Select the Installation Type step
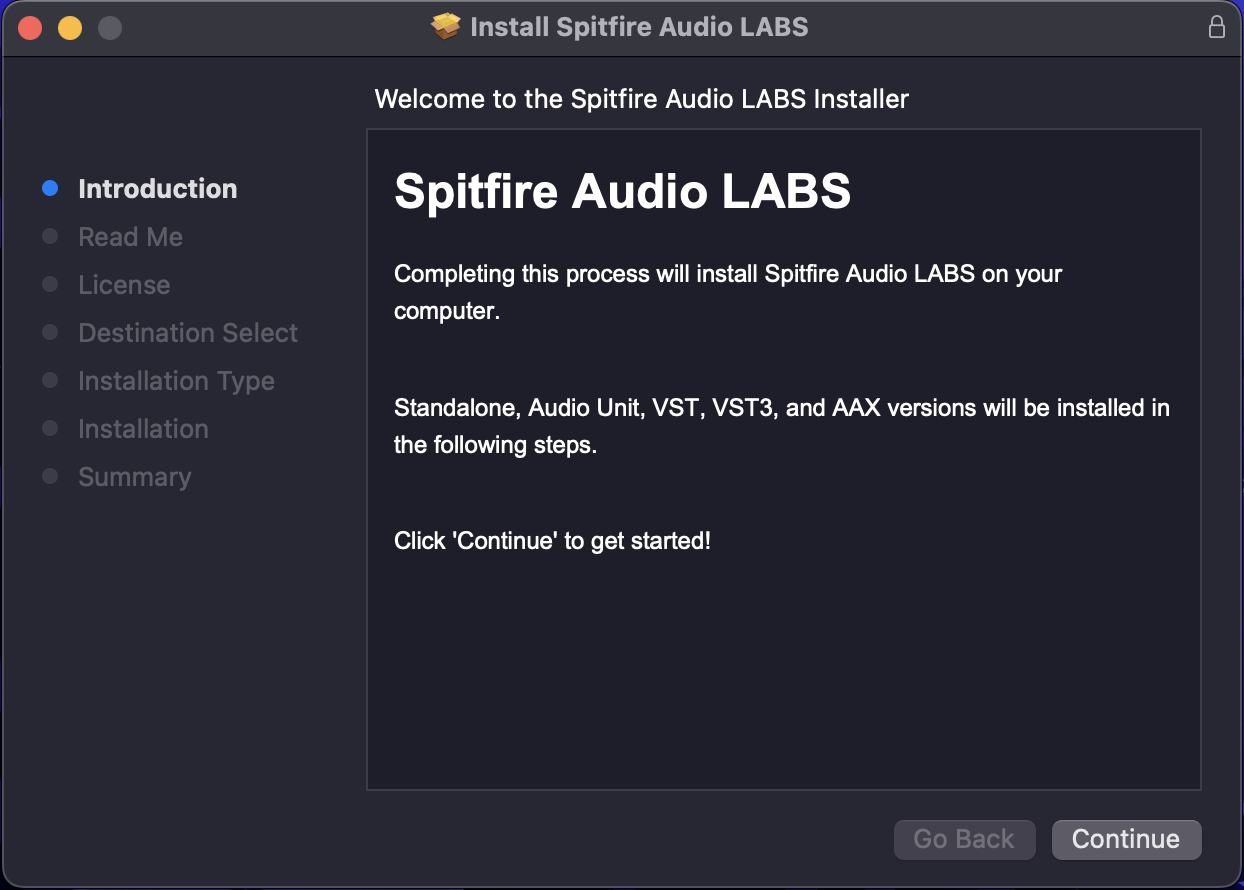 click(x=176, y=381)
